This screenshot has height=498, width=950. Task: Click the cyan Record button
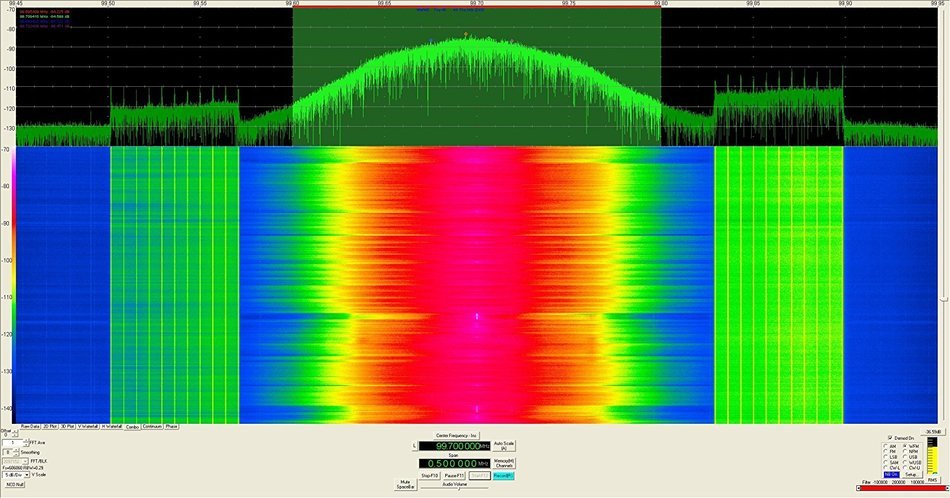click(x=503, y=476)
